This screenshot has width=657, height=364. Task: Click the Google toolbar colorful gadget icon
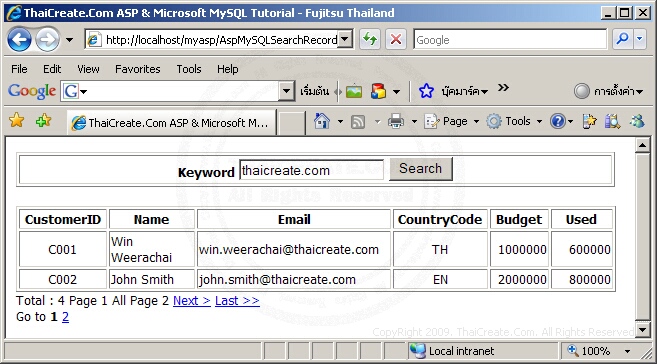click(378, 91)
